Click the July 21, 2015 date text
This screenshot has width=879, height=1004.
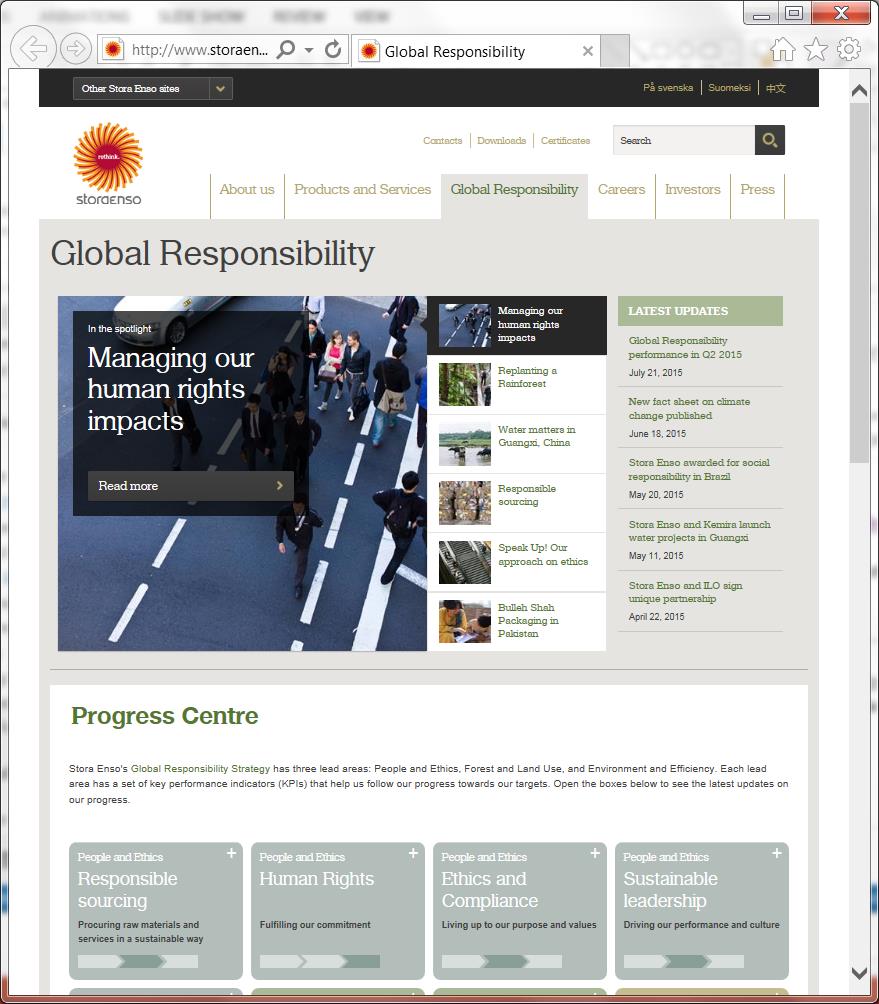[655, 373]
